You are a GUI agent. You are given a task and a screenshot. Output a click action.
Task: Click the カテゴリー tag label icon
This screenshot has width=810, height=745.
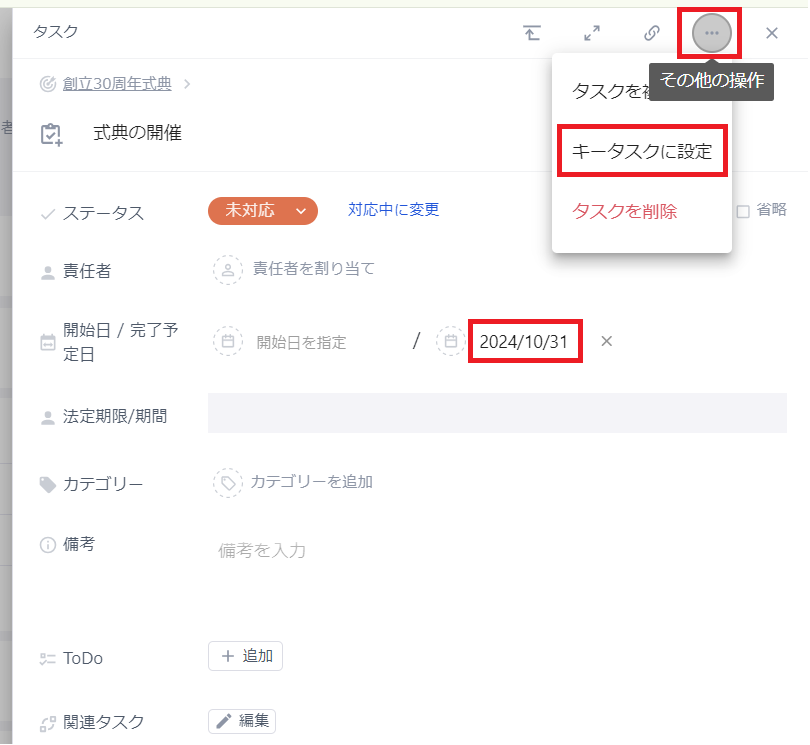[48, 485]
